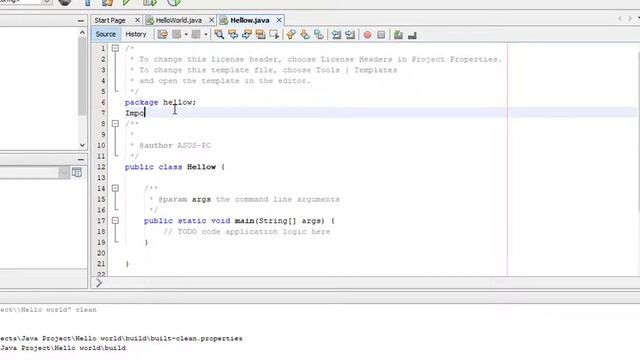The image size is (640, 360).
Task: Jump to Previous Bookmark icon
Action: coord(291,35)
